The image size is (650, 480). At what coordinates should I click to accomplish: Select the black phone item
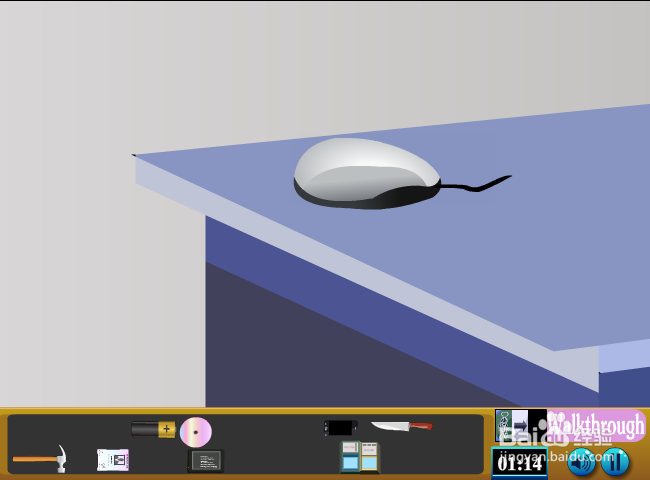pyautogui.click(x=340, y=428)
